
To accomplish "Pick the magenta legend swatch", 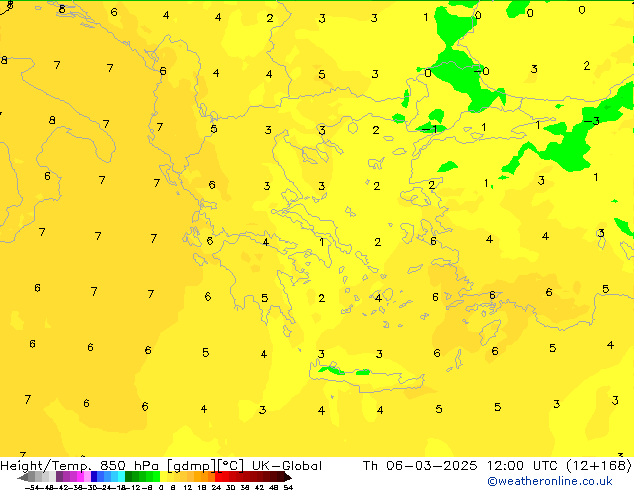I will click(80, 476).
